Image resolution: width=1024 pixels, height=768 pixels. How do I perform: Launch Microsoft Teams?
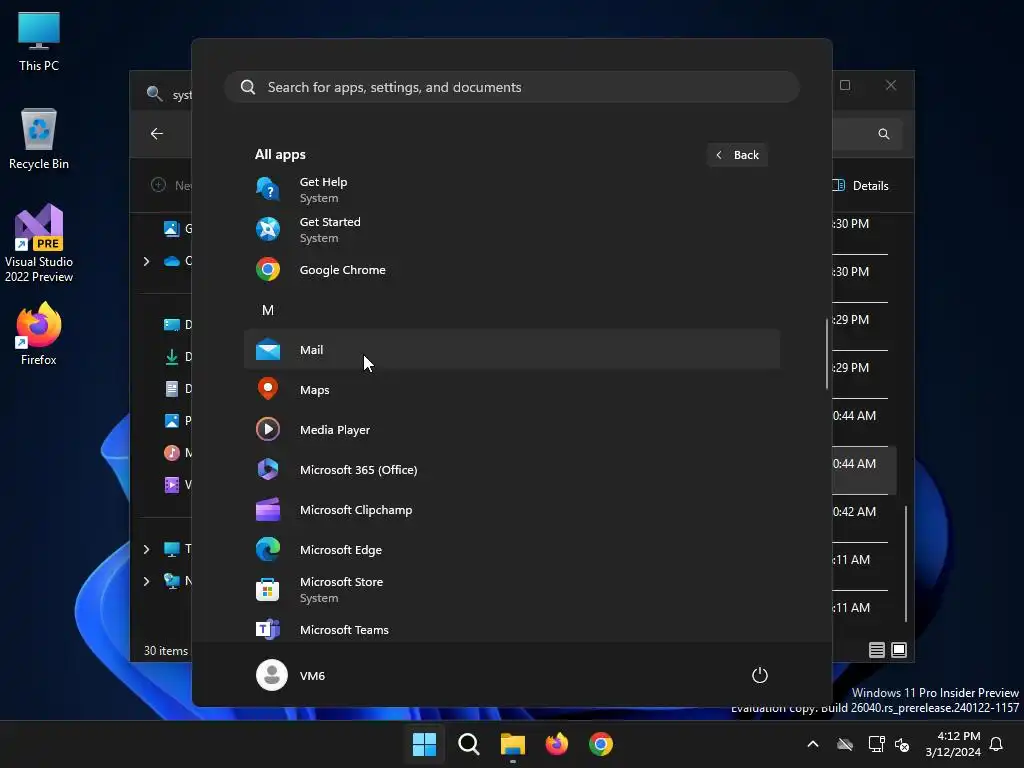511,628
